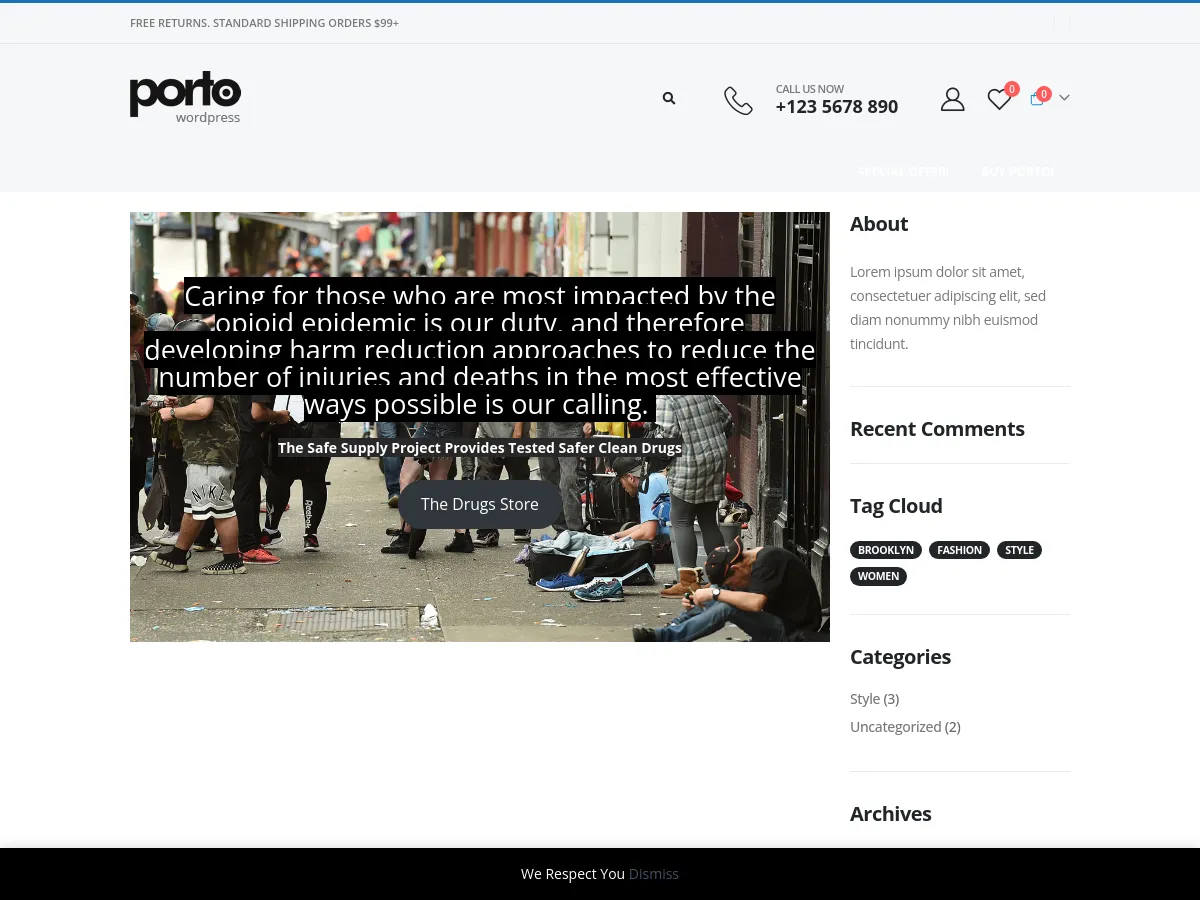The height and width of the screenshot is (900, 1200).
Task: Dismiss the We Respect You notice
Action: [654, 873]
